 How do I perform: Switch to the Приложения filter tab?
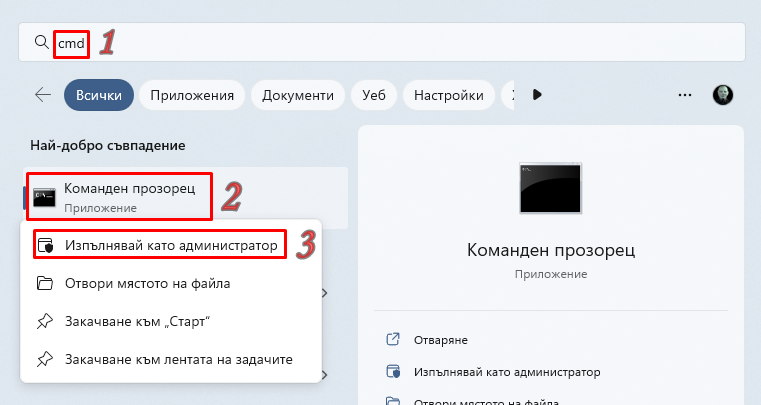click(192, 95)
